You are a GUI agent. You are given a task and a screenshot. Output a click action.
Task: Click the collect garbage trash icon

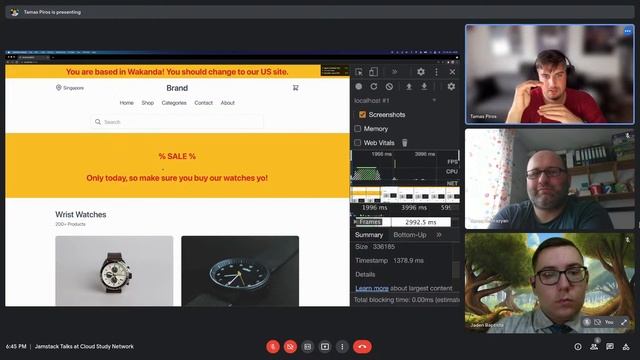point(404,142)
